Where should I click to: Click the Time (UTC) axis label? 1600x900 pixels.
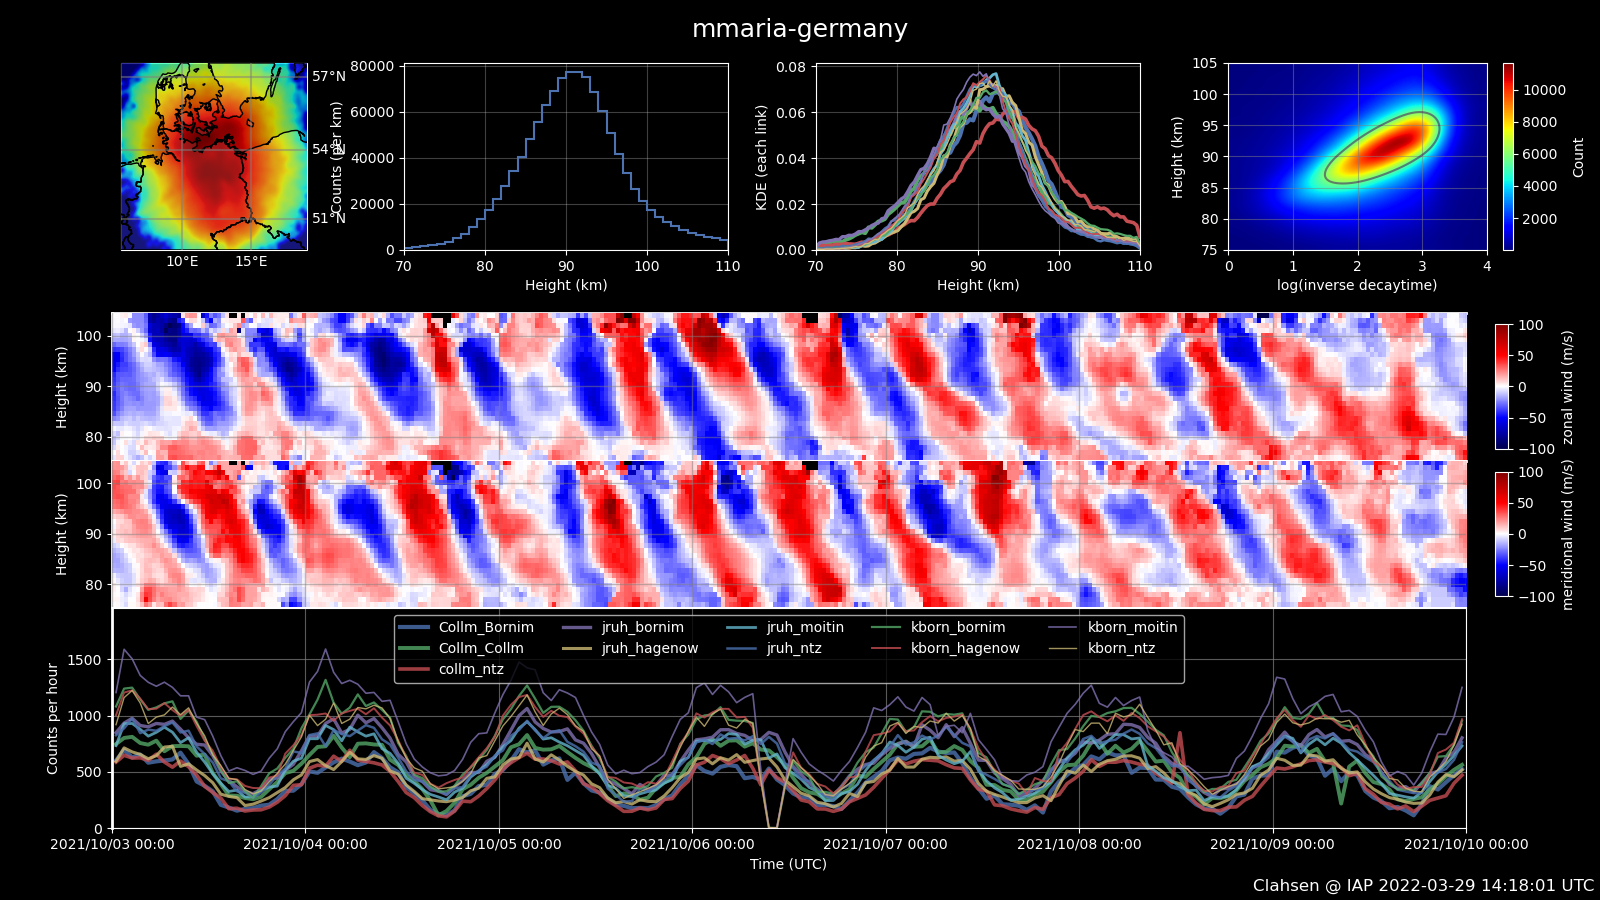coord(789,864)
